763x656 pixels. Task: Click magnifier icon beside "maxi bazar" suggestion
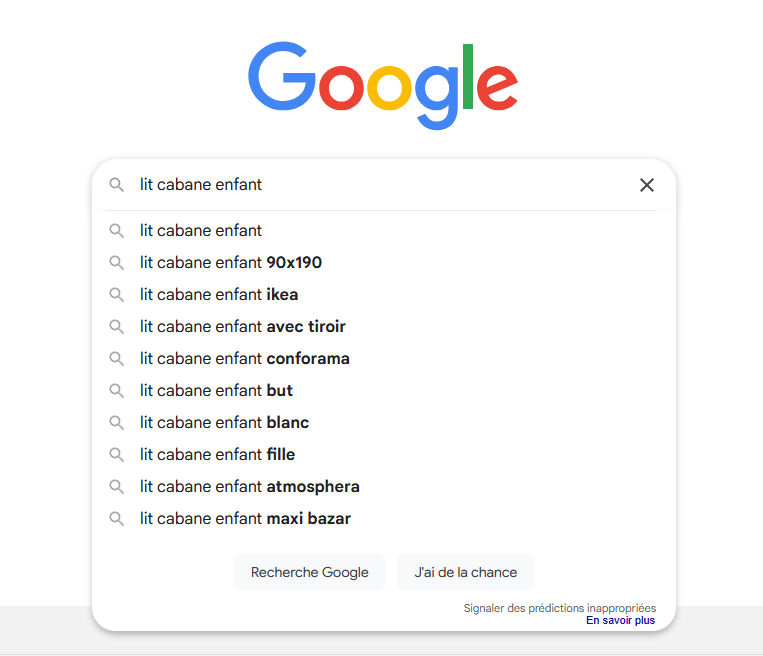tap(117, 519)
